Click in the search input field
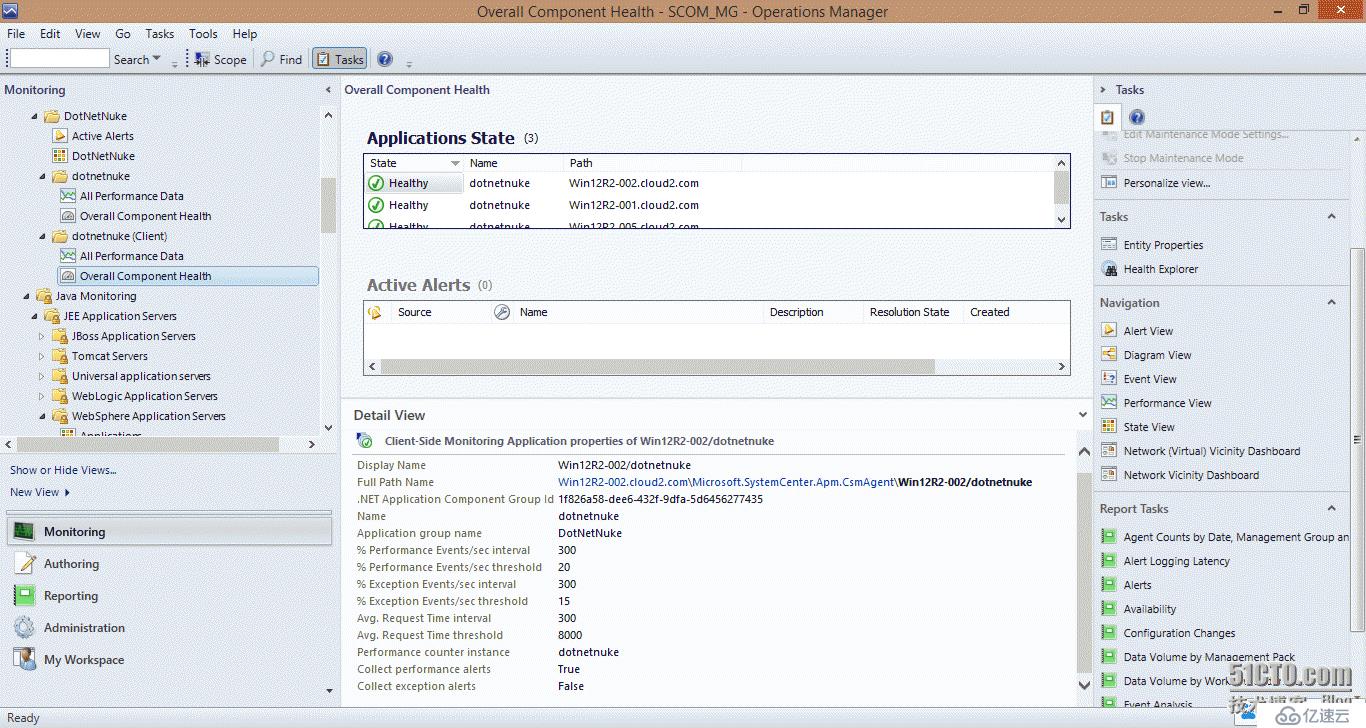 pos(59,59)
